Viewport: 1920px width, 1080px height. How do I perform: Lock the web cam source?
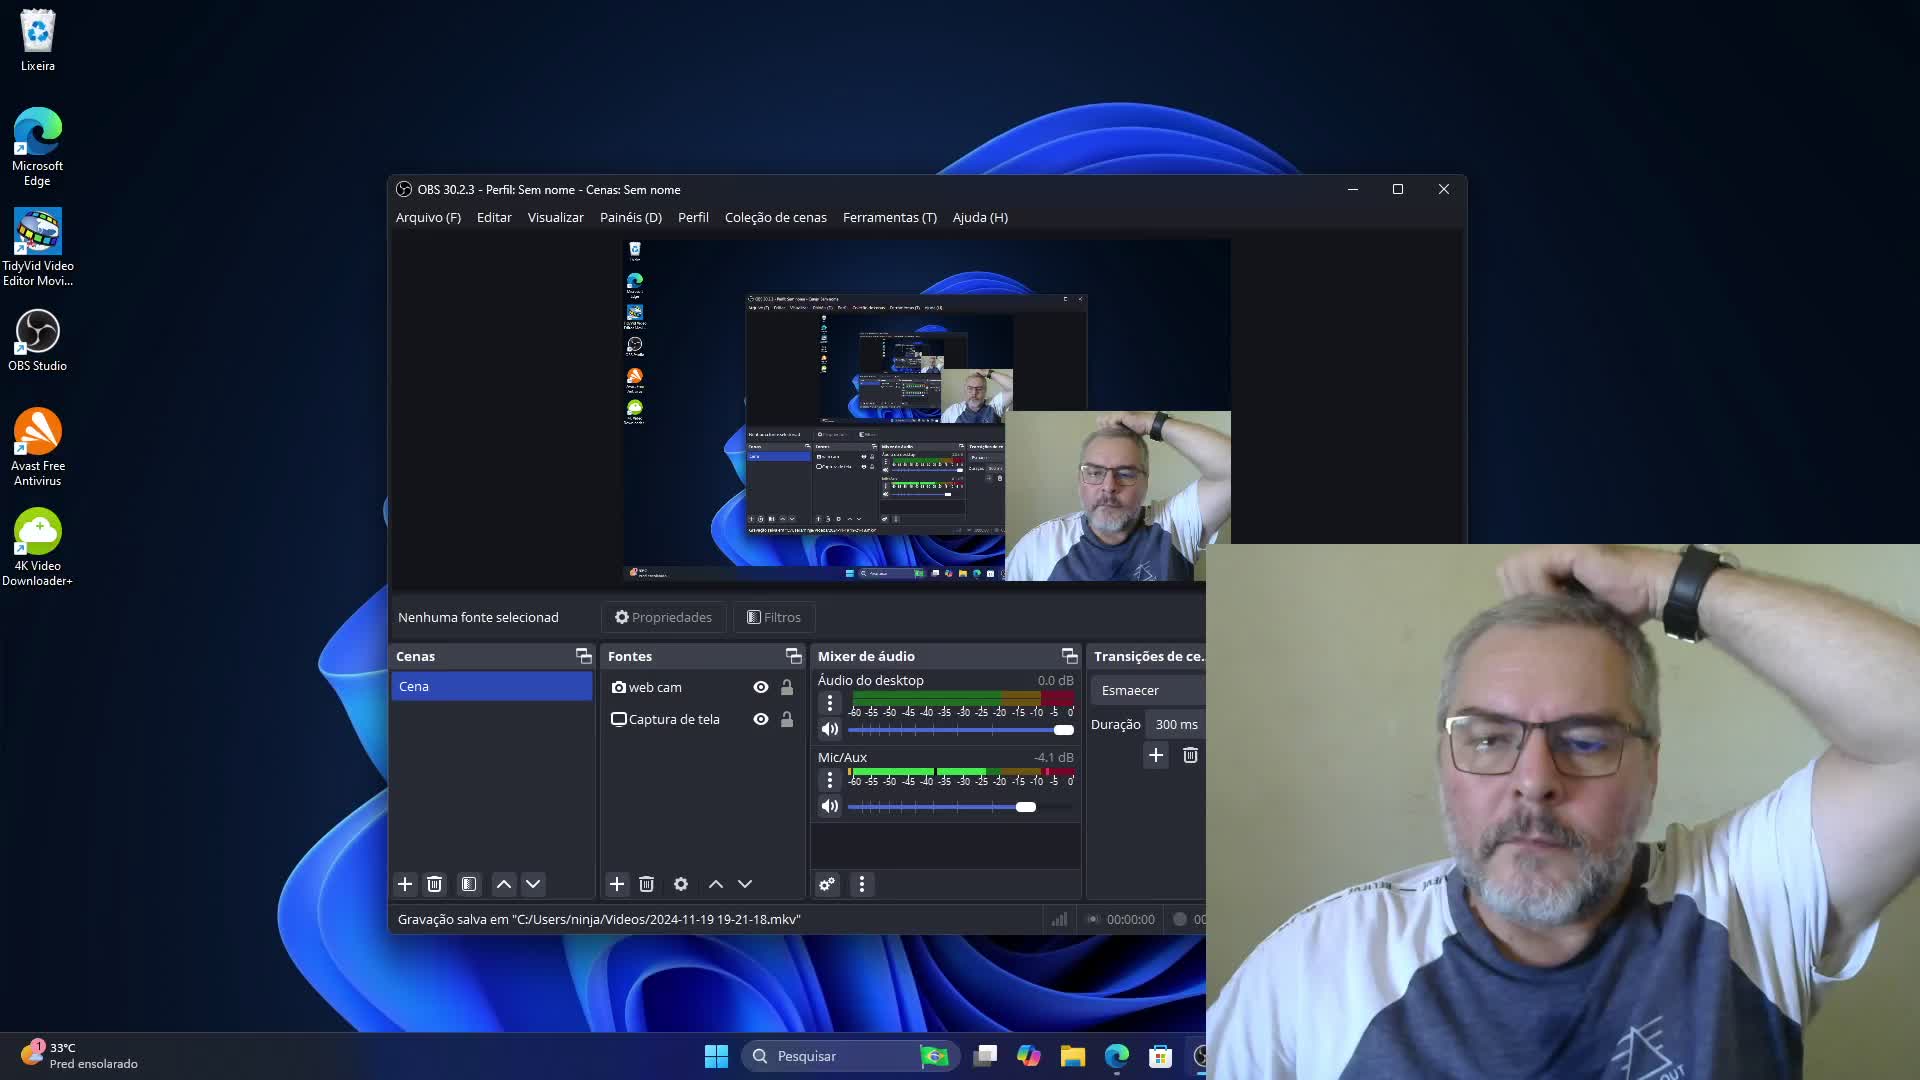tap(787, 687)
